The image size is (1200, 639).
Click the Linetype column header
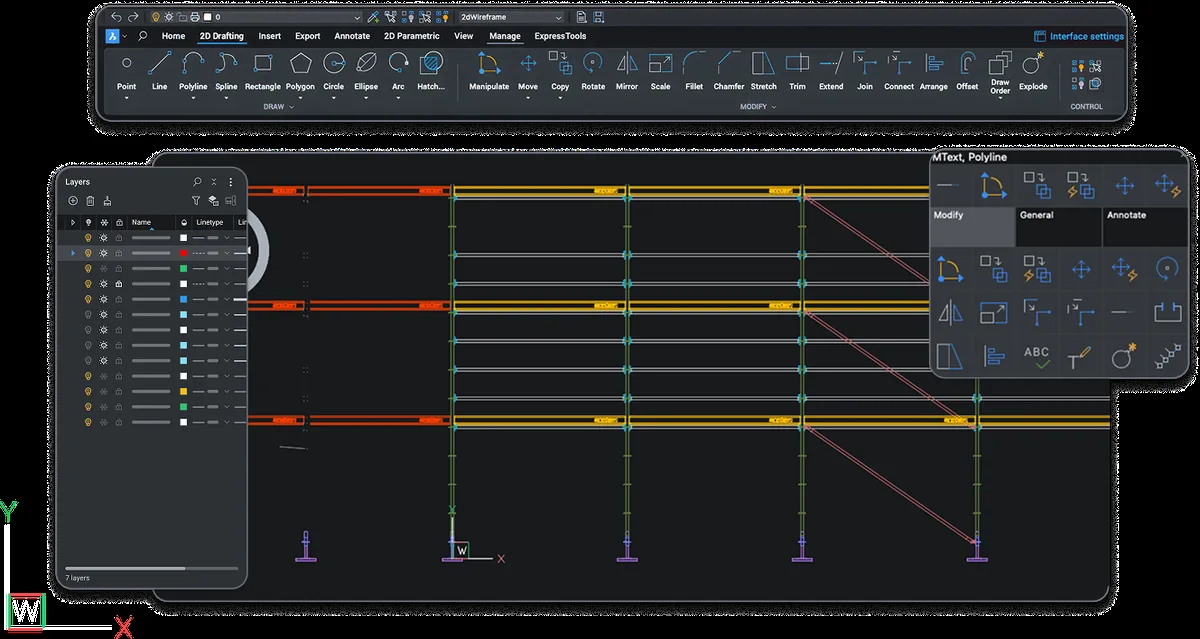pos(210,222)
